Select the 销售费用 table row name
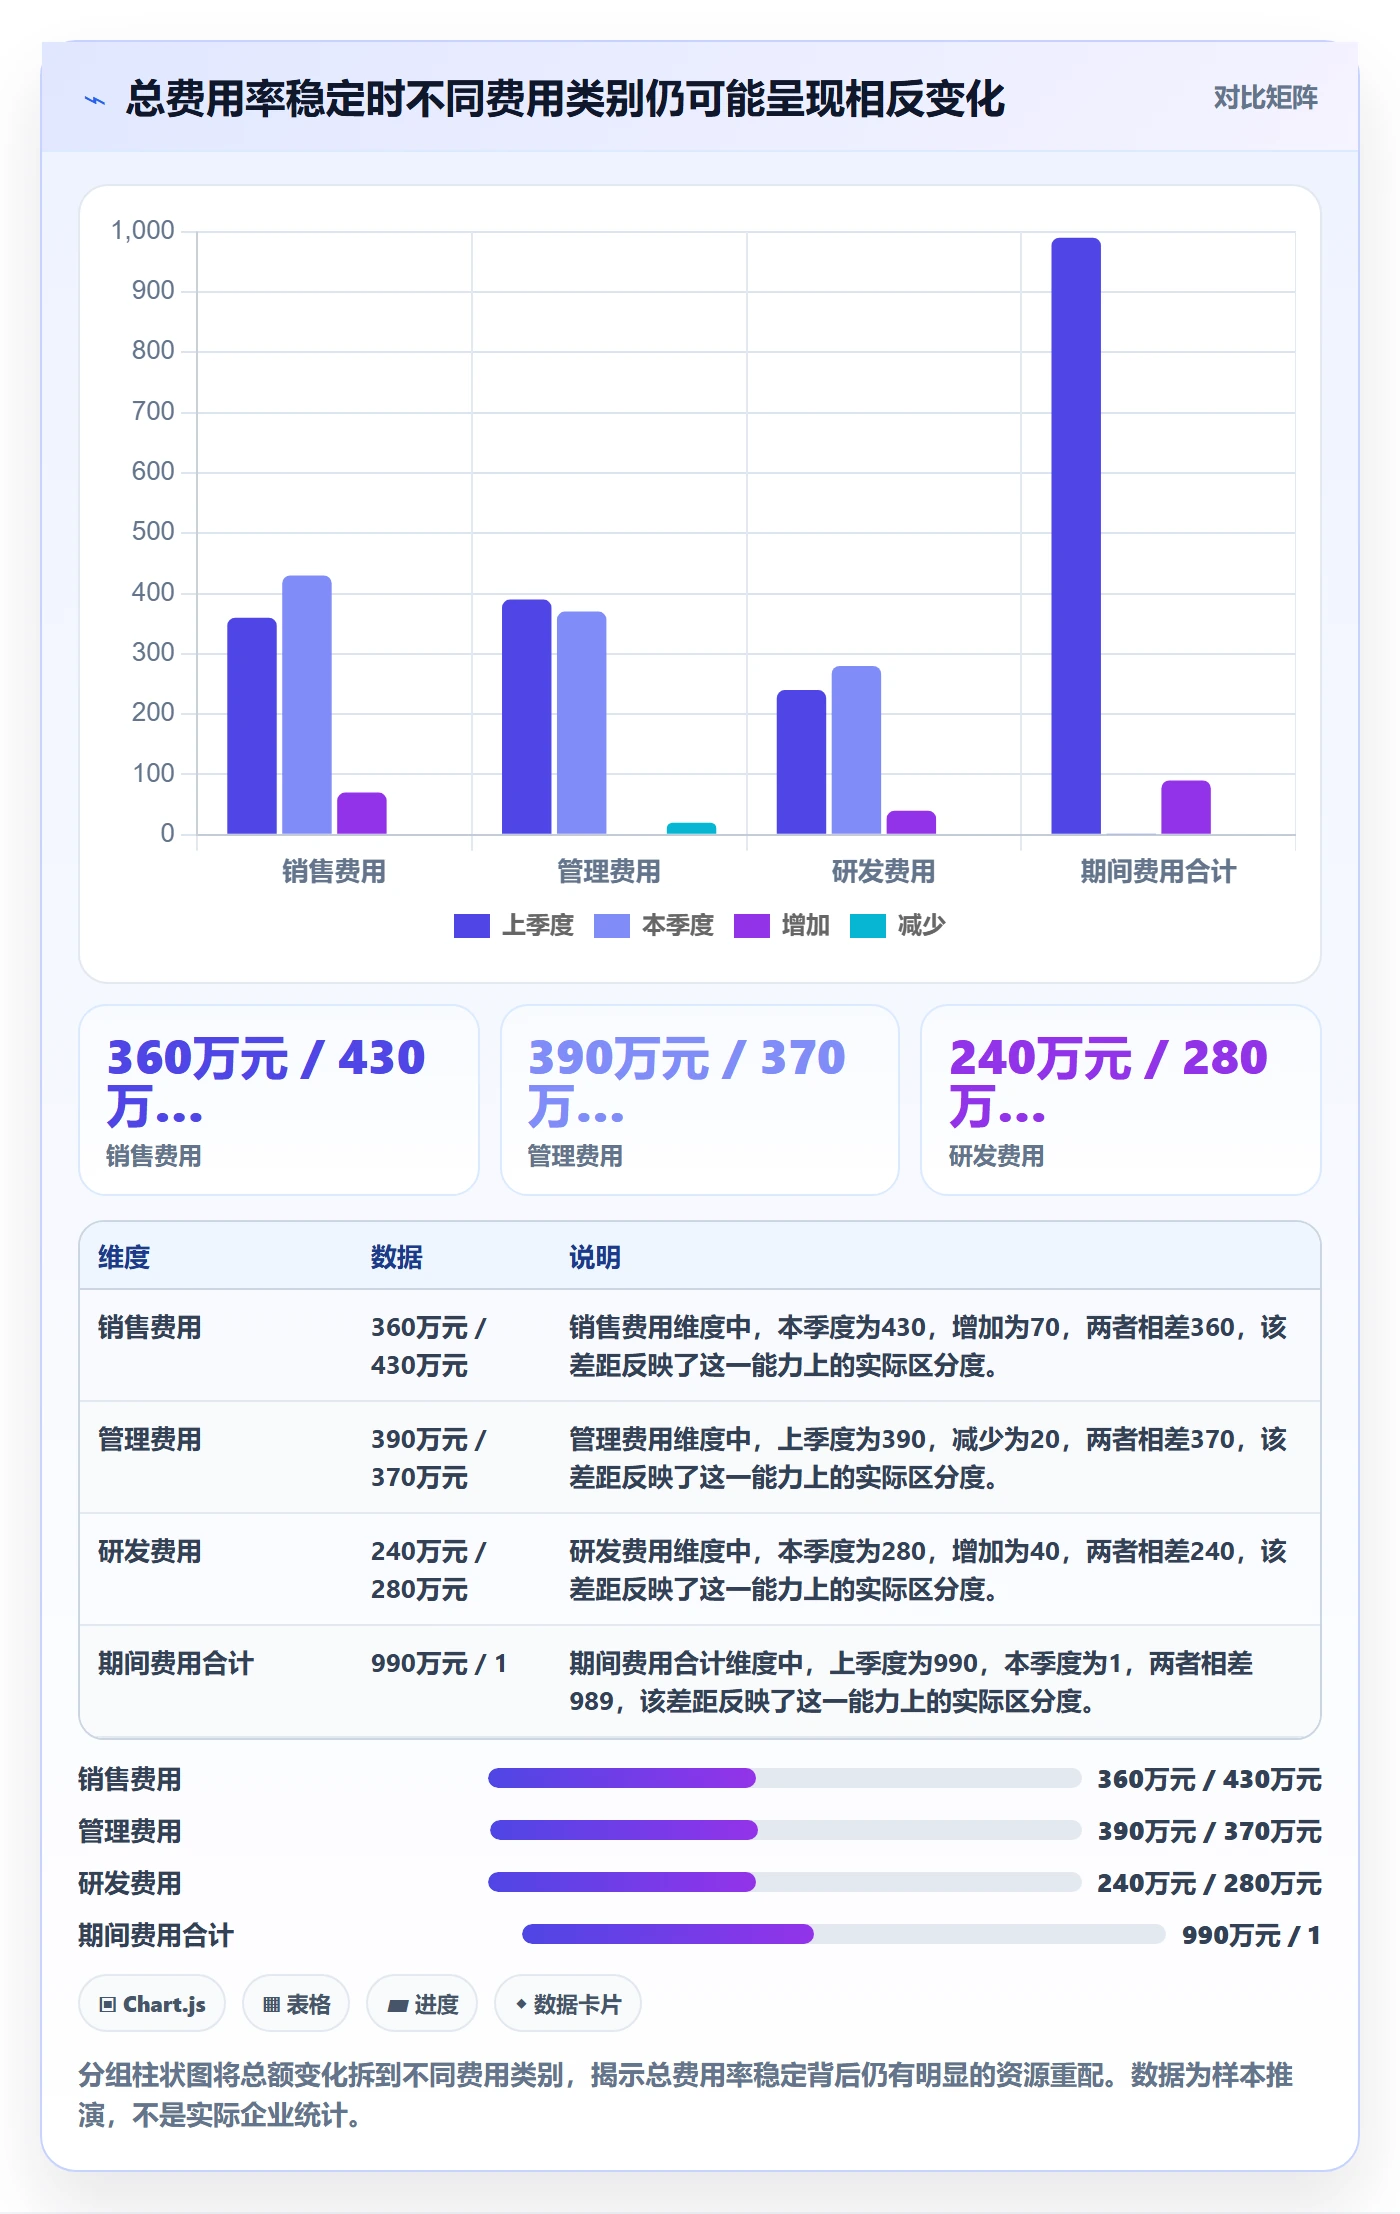The width and height of the screenshot is (1400, 2214). pos(150,1328)
